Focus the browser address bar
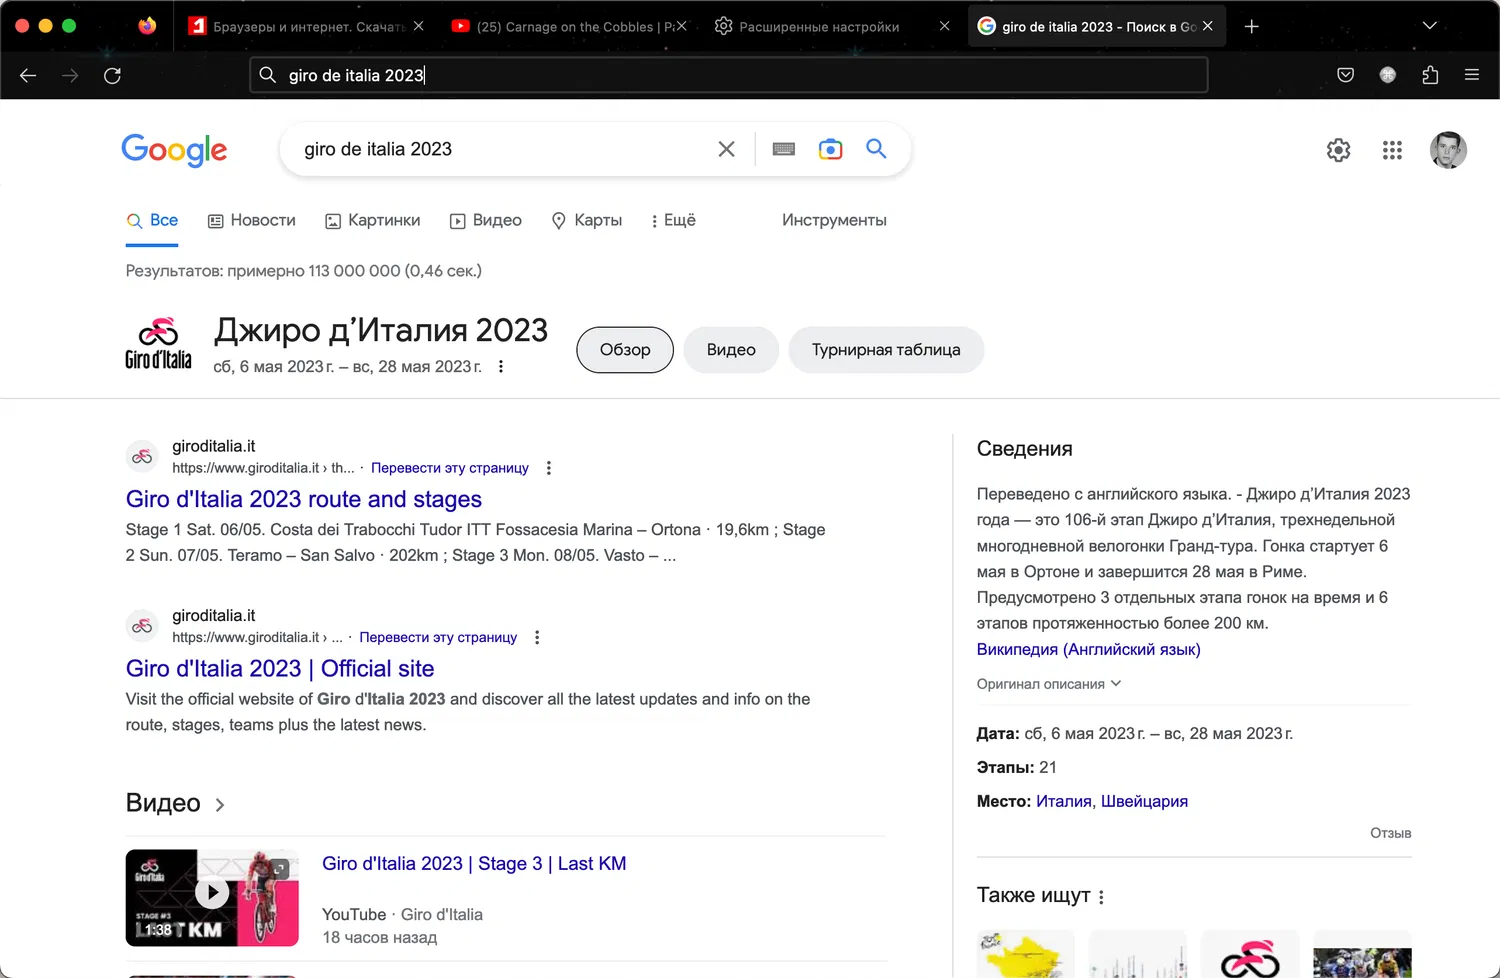The height and width of the screenshot is (978, 1500). tap(728, 75)
